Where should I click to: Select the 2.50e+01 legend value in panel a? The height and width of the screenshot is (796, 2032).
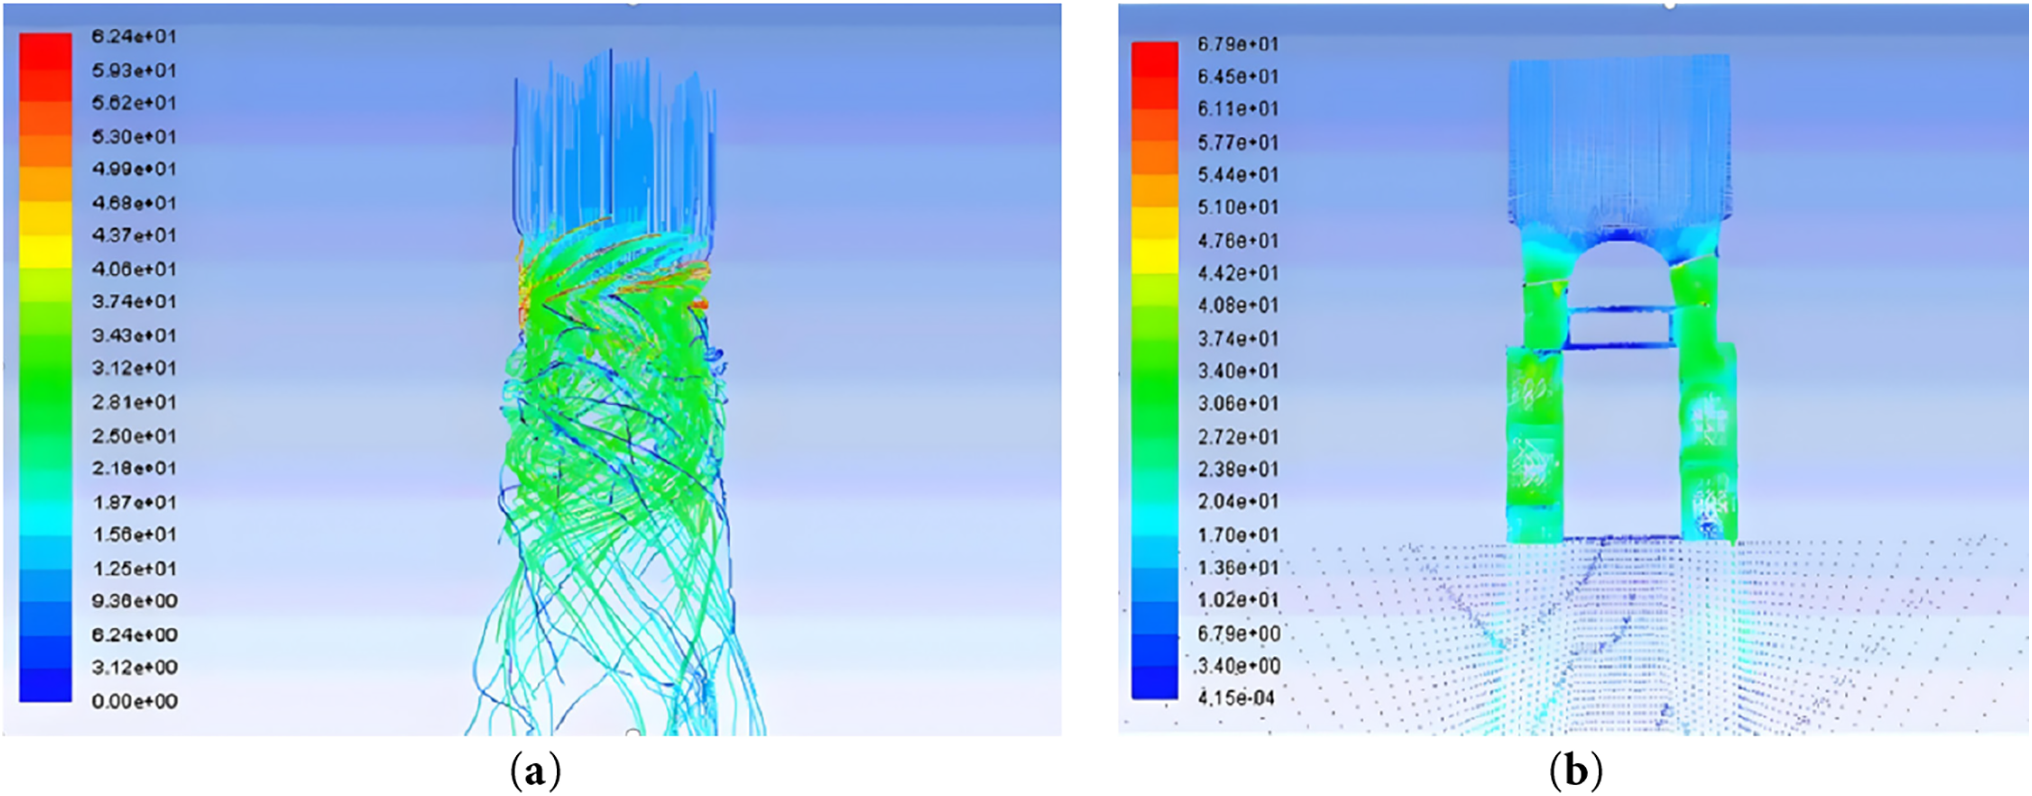coord(134,436)
